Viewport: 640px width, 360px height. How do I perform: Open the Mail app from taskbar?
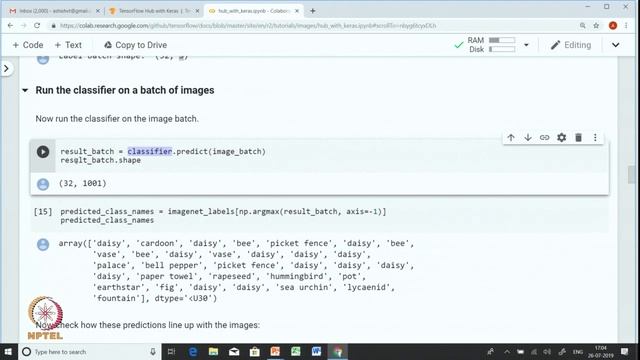pyautogui.click(x=234, y=351)
